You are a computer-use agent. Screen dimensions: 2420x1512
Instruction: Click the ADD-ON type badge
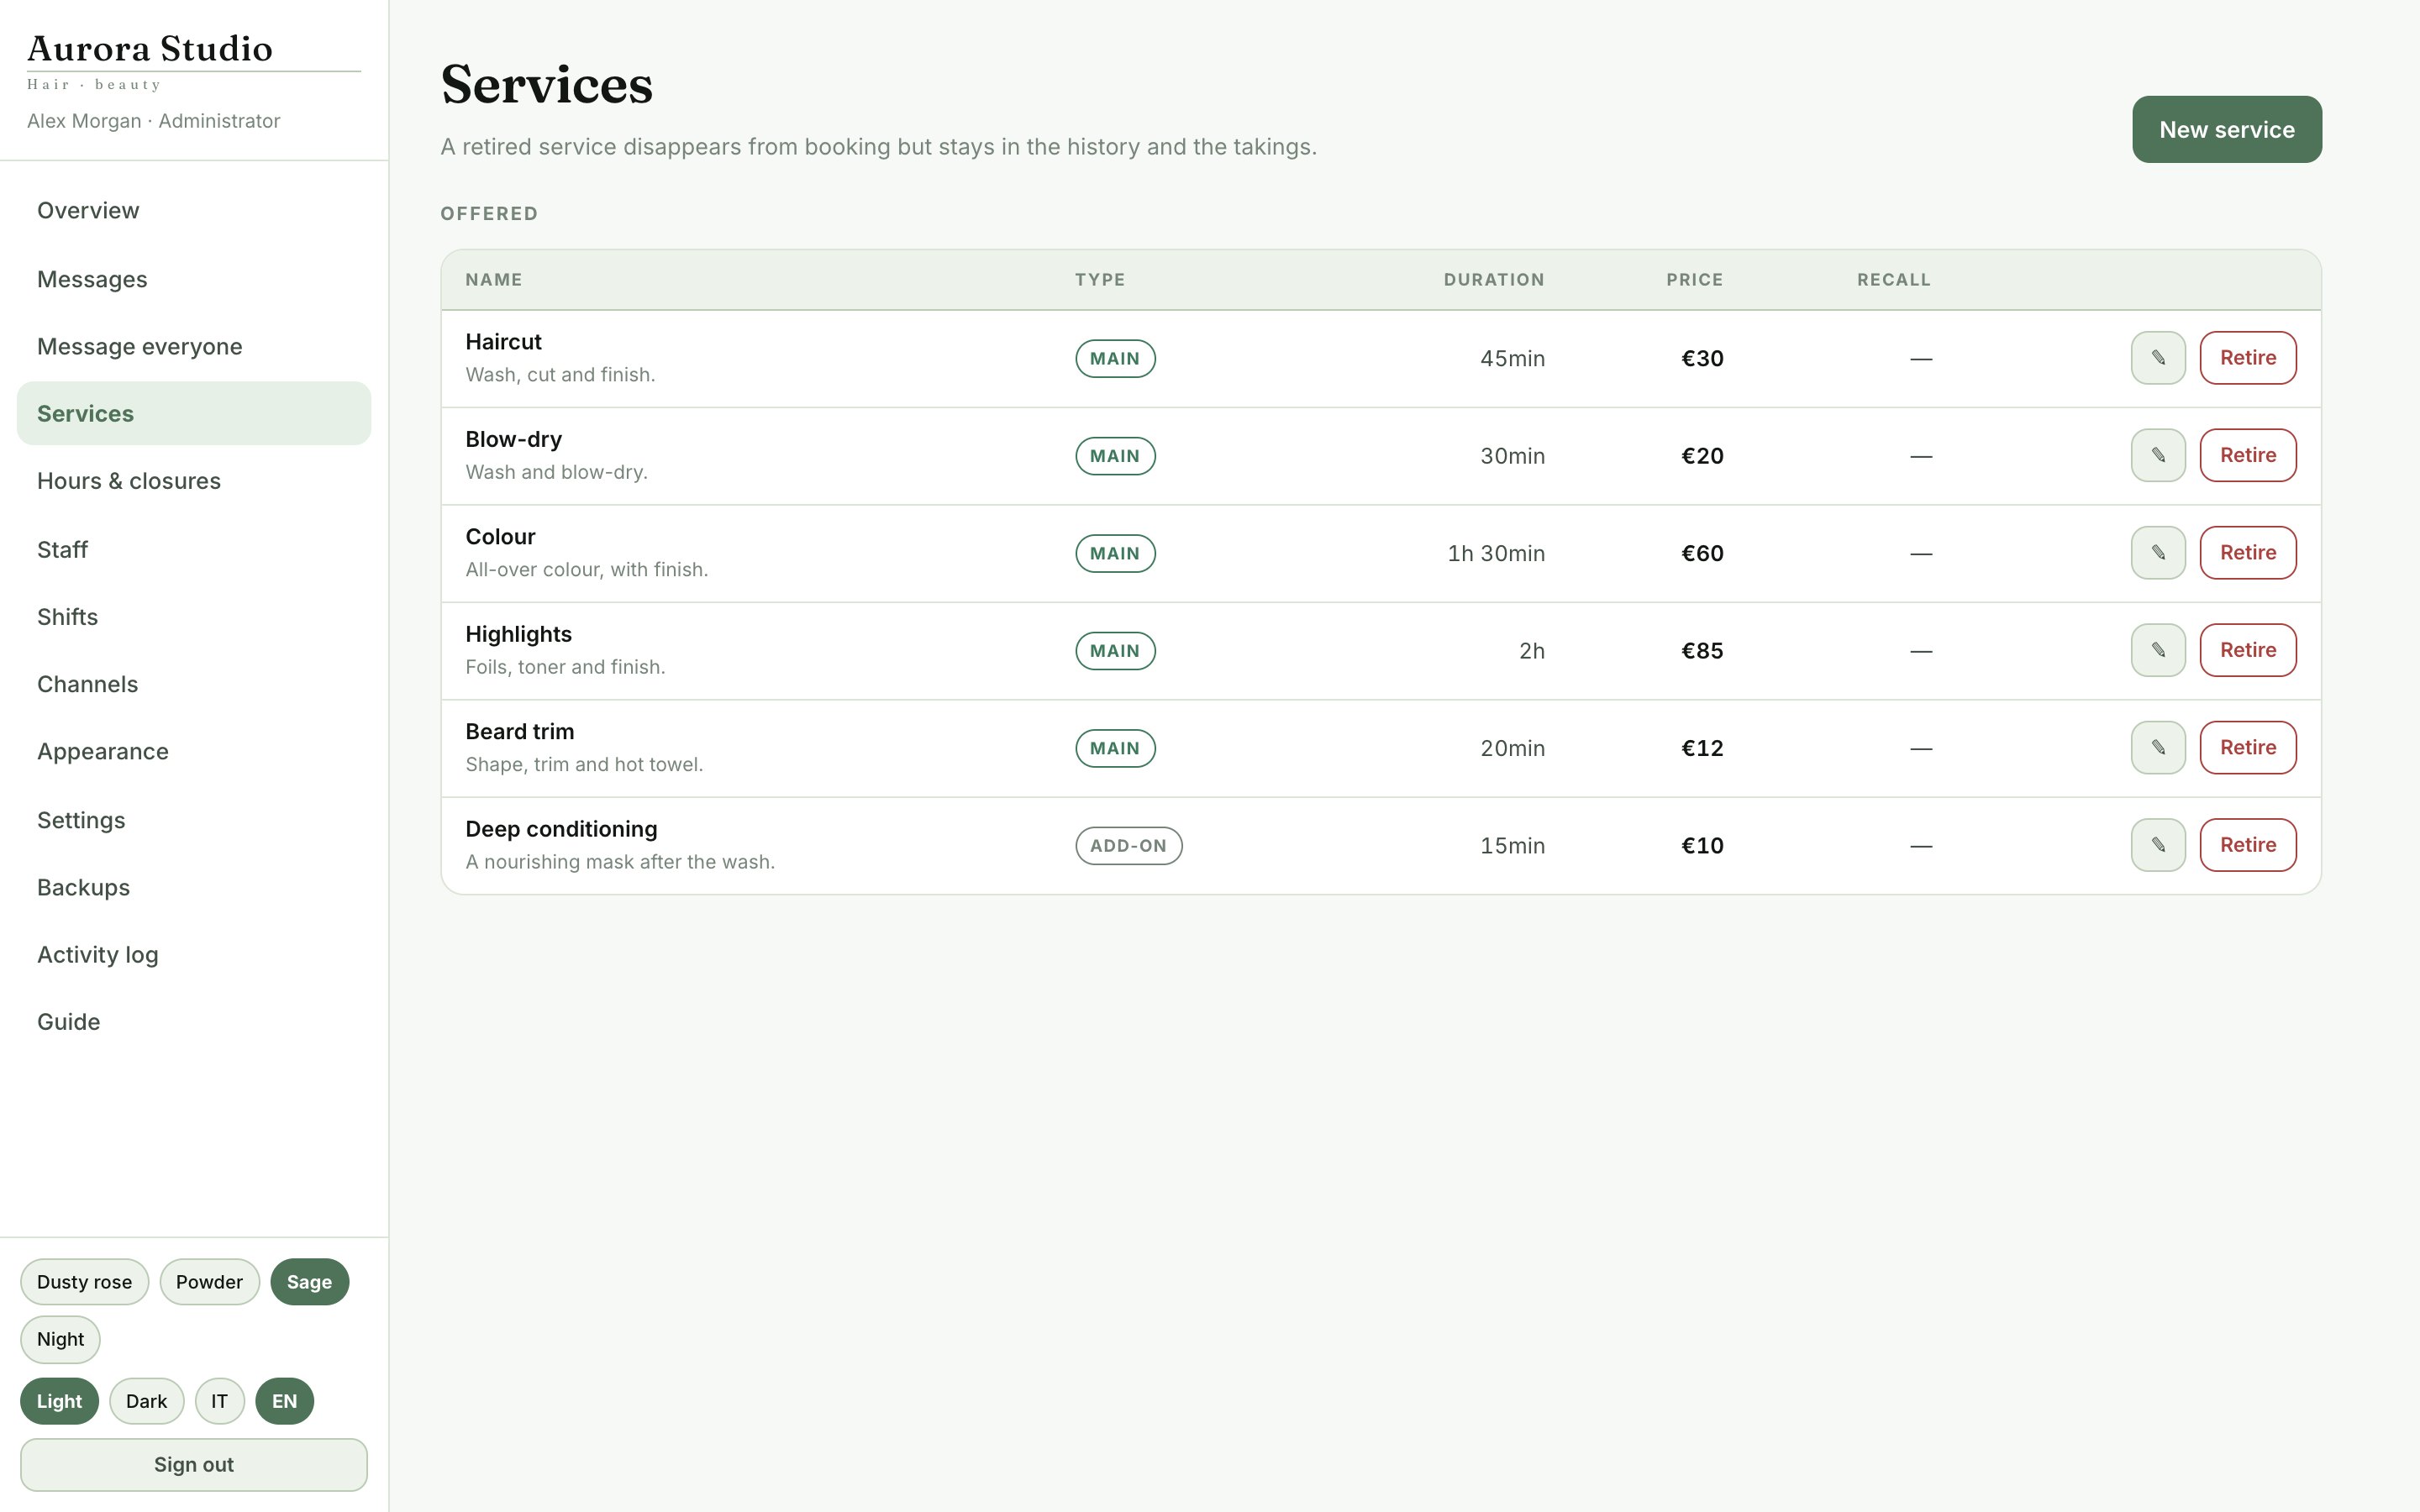pyautogui.click(x=1128, y=846)
